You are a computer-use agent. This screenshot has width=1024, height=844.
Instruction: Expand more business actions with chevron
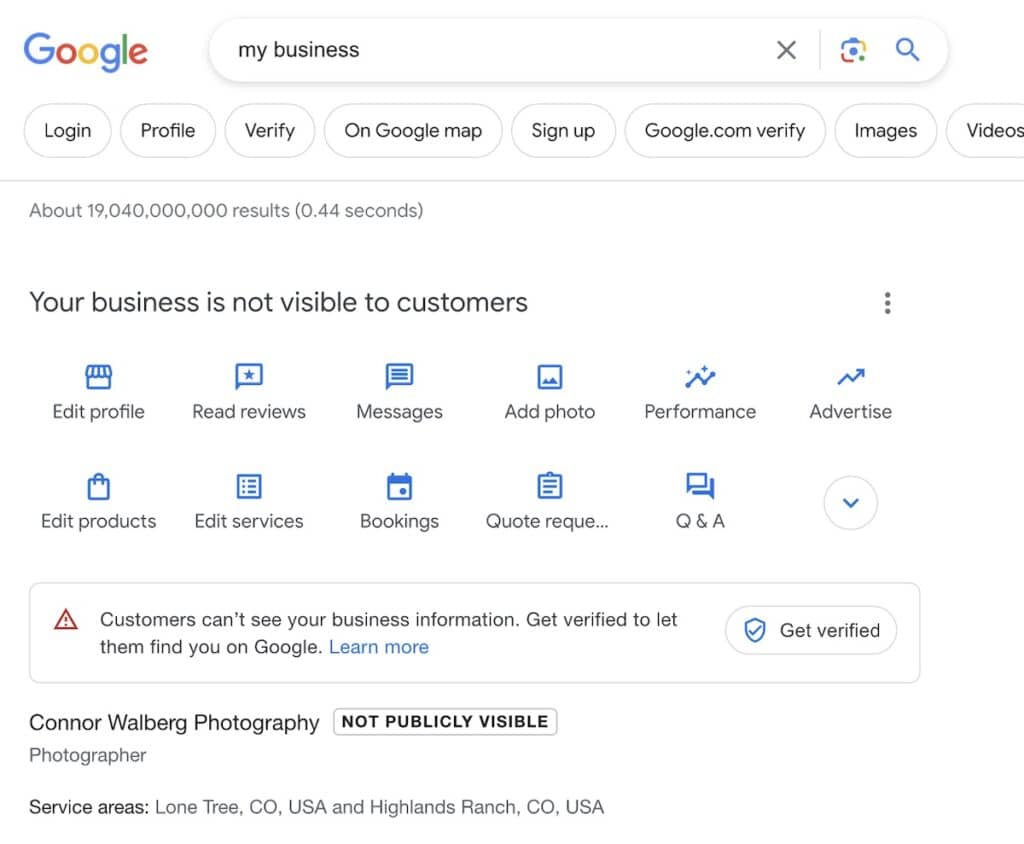pos(850,503)
